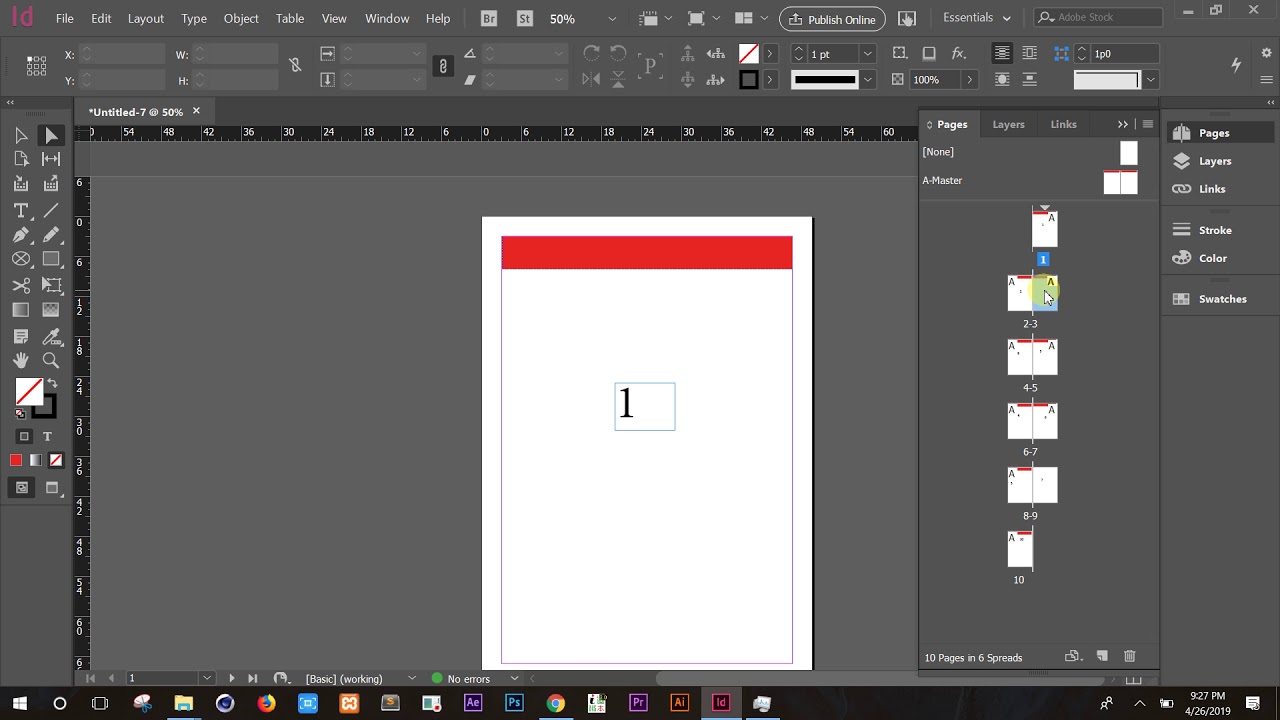Select the Page tool

[x=21, y=159]
